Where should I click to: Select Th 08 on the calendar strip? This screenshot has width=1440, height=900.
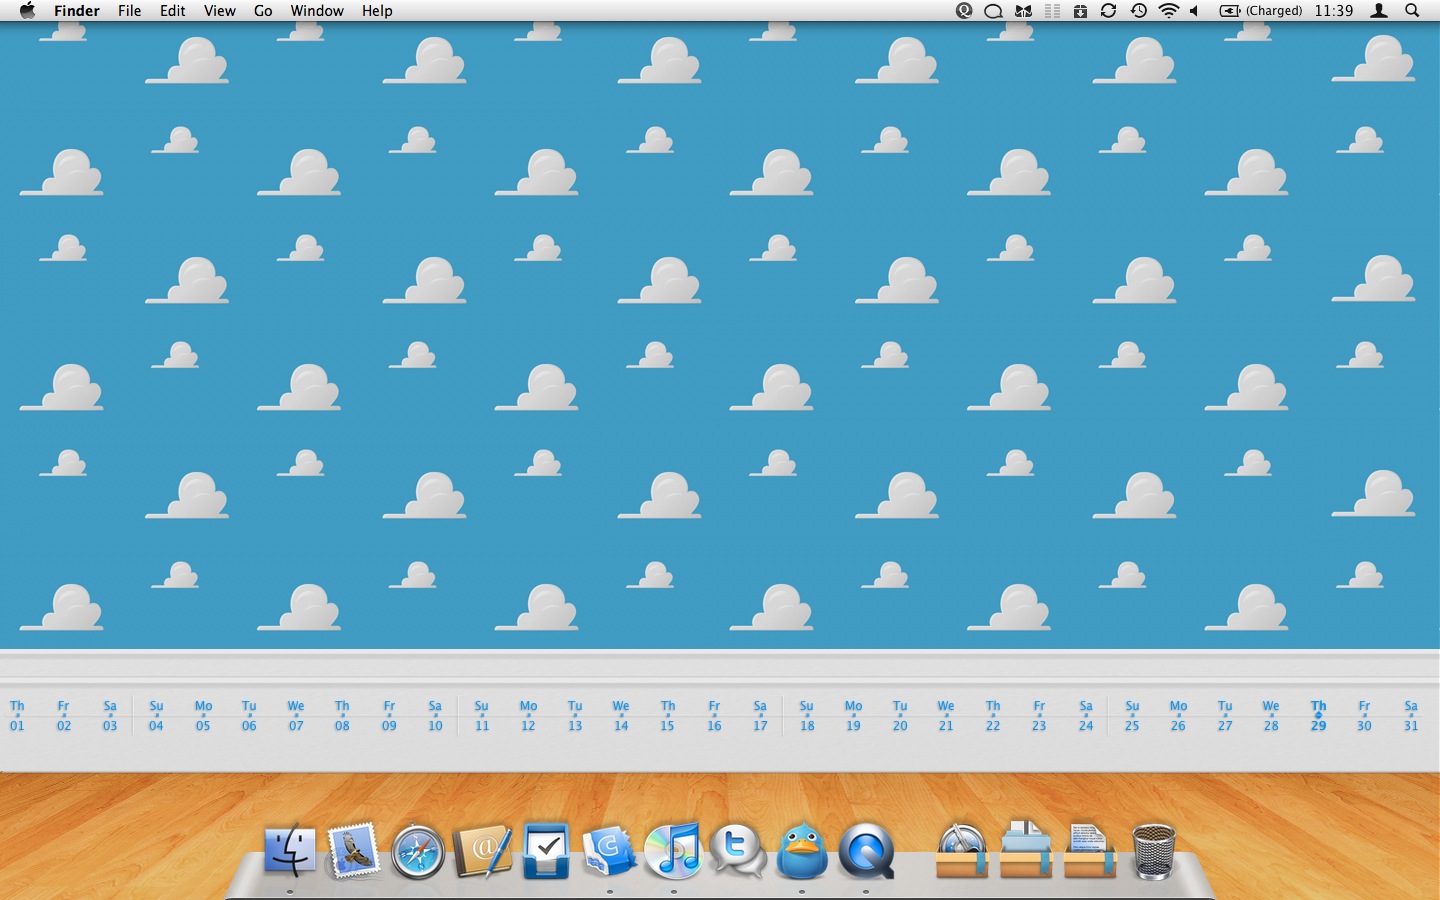[342, 716]
